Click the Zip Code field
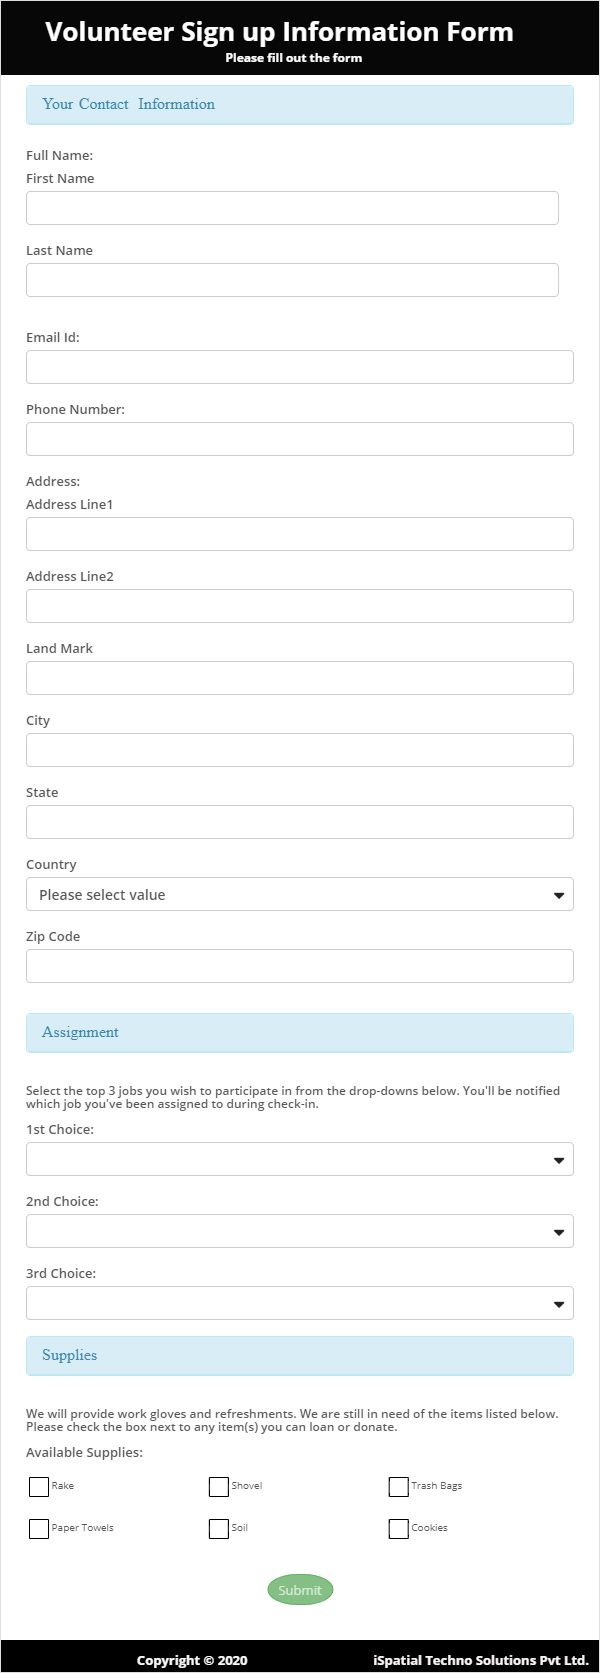 300,966
